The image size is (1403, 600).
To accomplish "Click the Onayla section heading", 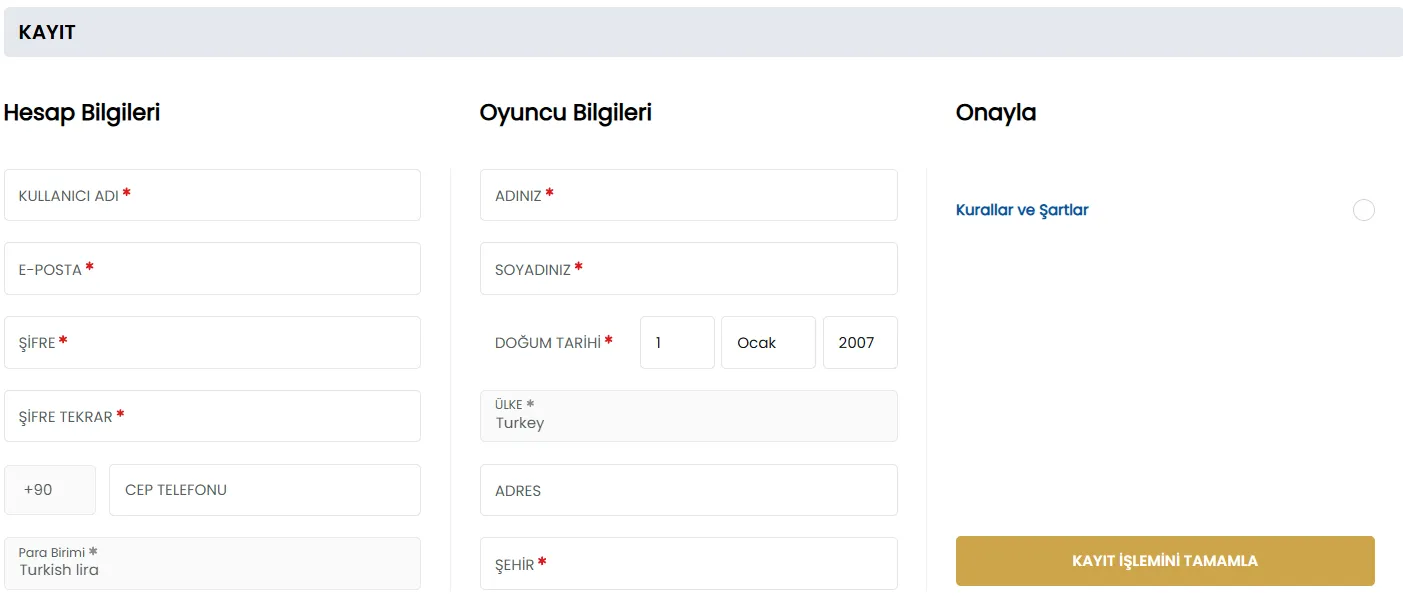I will click(x=995, y=112).
